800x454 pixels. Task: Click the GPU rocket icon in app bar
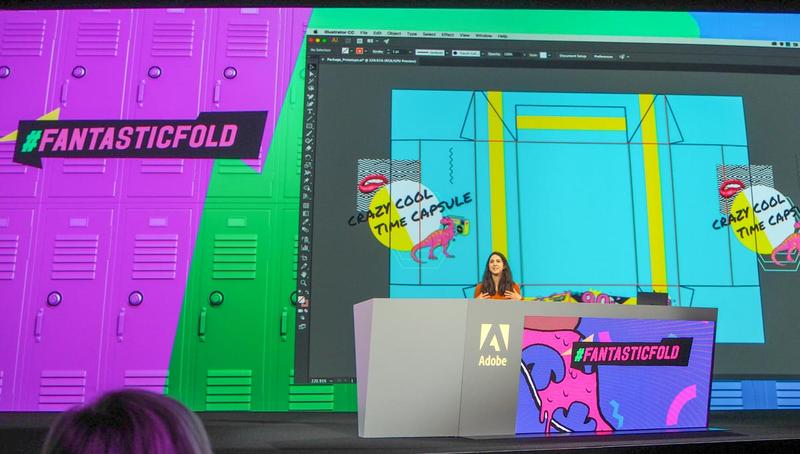point(386,41)
